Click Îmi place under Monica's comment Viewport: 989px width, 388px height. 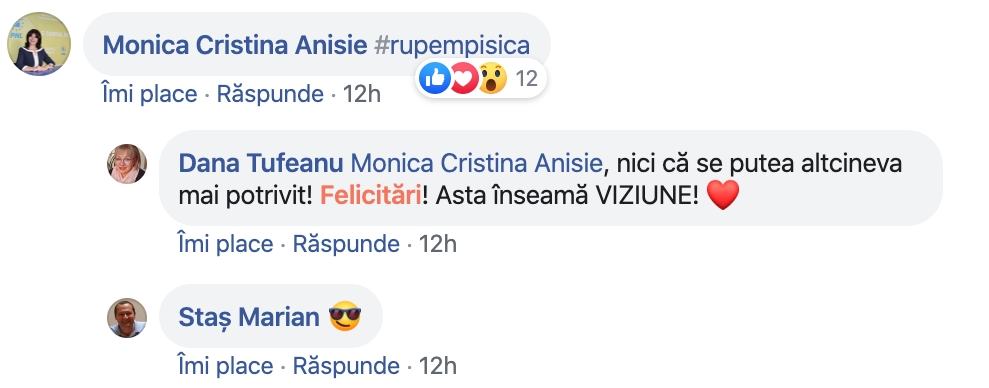[x=149, y=94]
